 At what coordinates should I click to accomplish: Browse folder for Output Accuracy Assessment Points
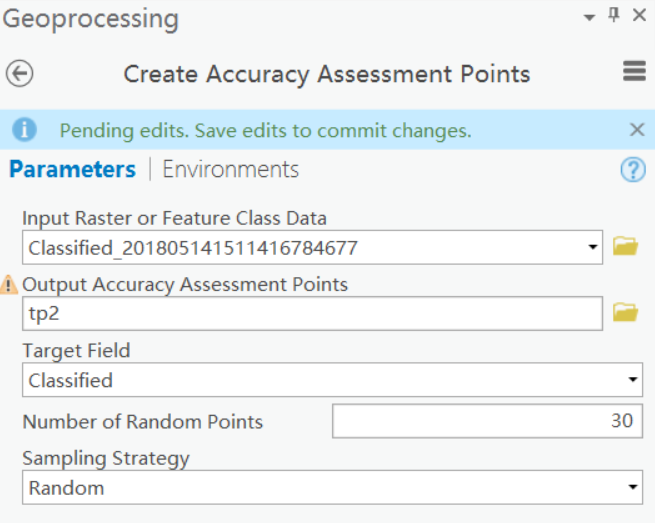tap(625, 313)
